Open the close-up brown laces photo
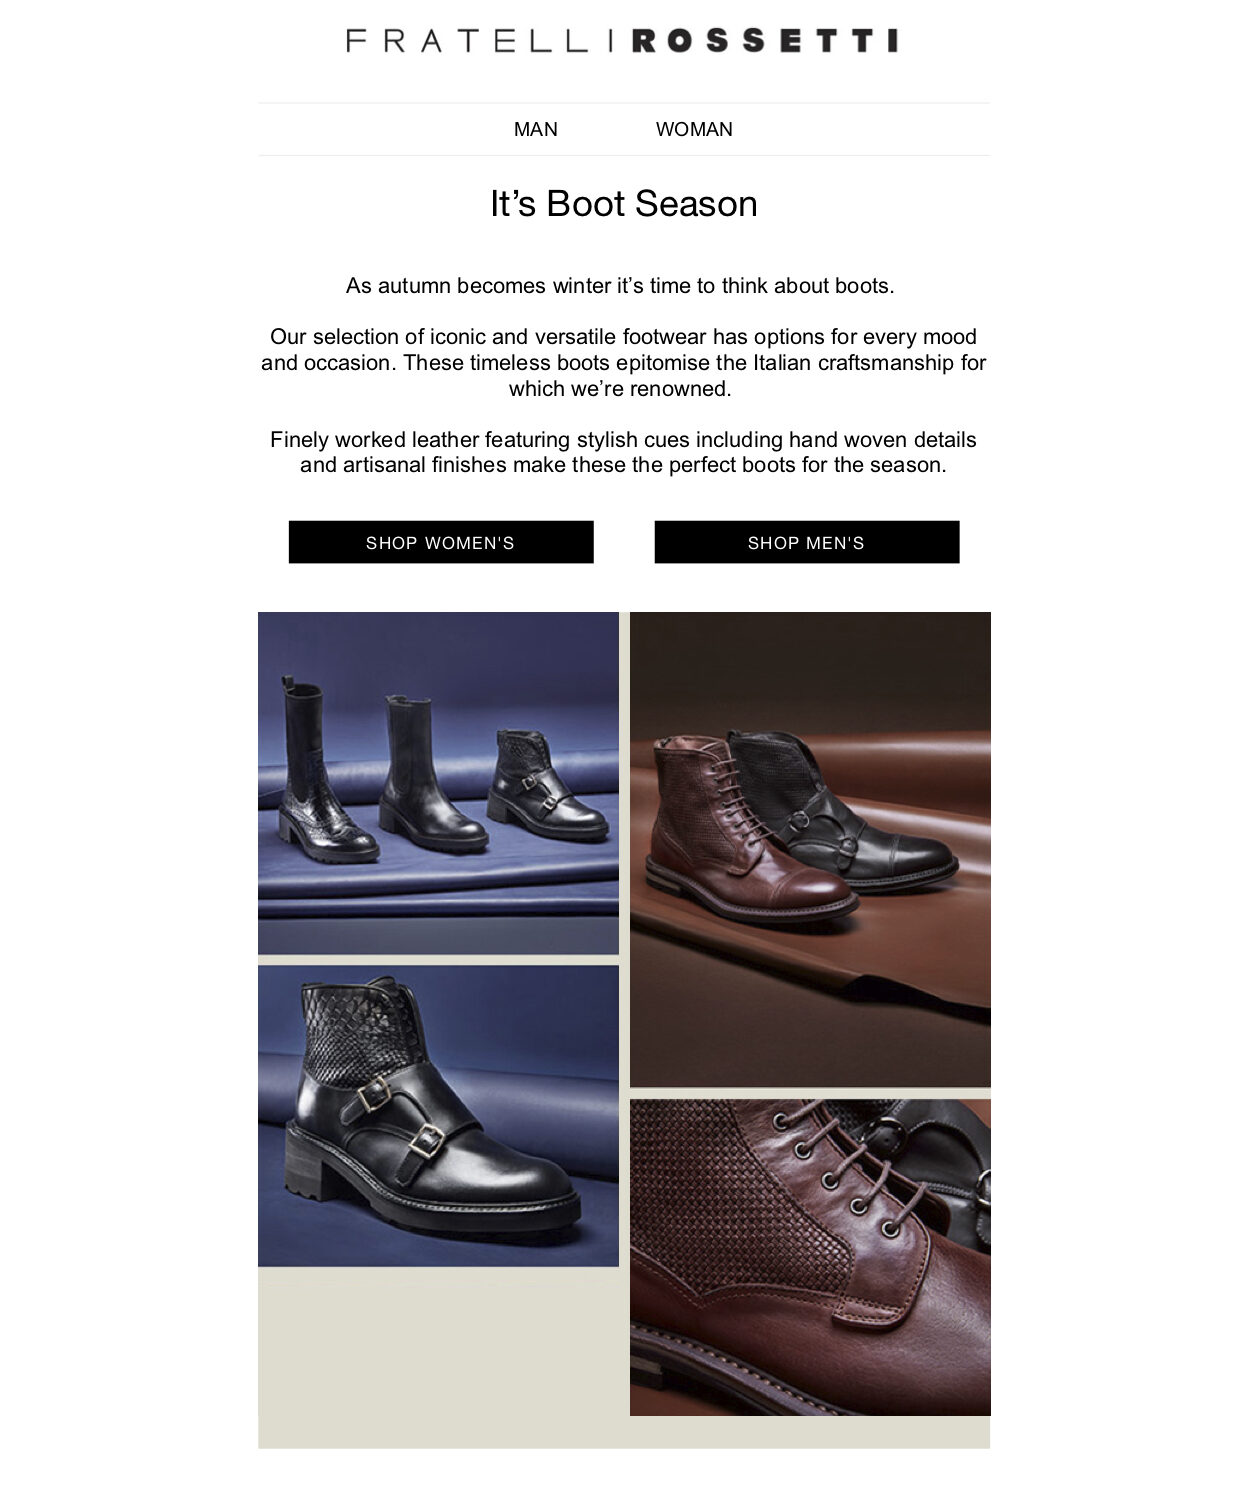This screenshot has height=1506, width=1239. pos(810,1257)
